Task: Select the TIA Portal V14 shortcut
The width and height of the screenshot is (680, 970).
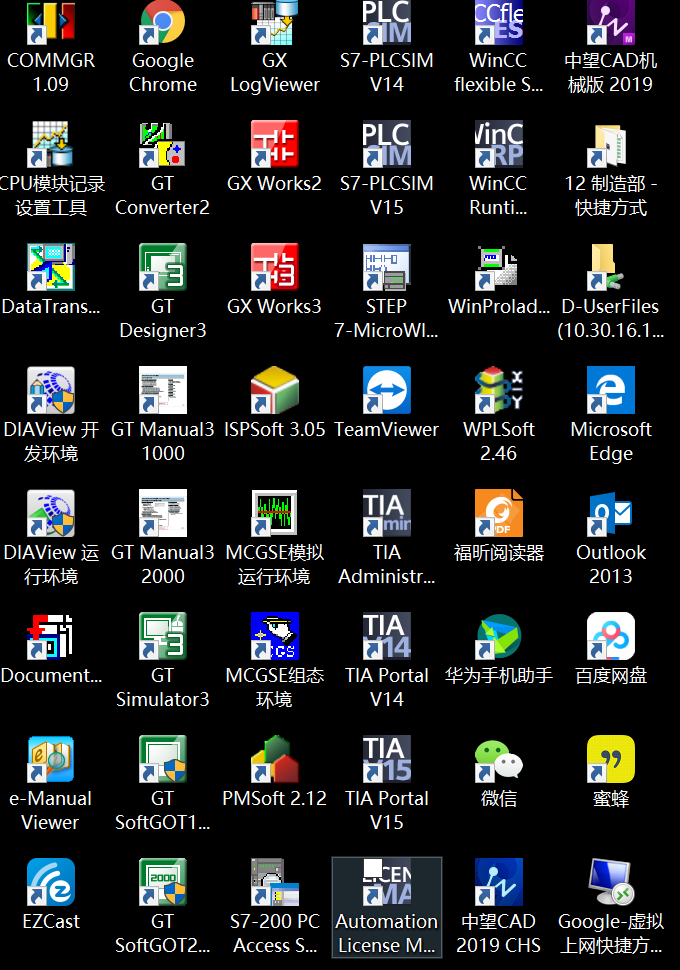Action: pos(386,637)
